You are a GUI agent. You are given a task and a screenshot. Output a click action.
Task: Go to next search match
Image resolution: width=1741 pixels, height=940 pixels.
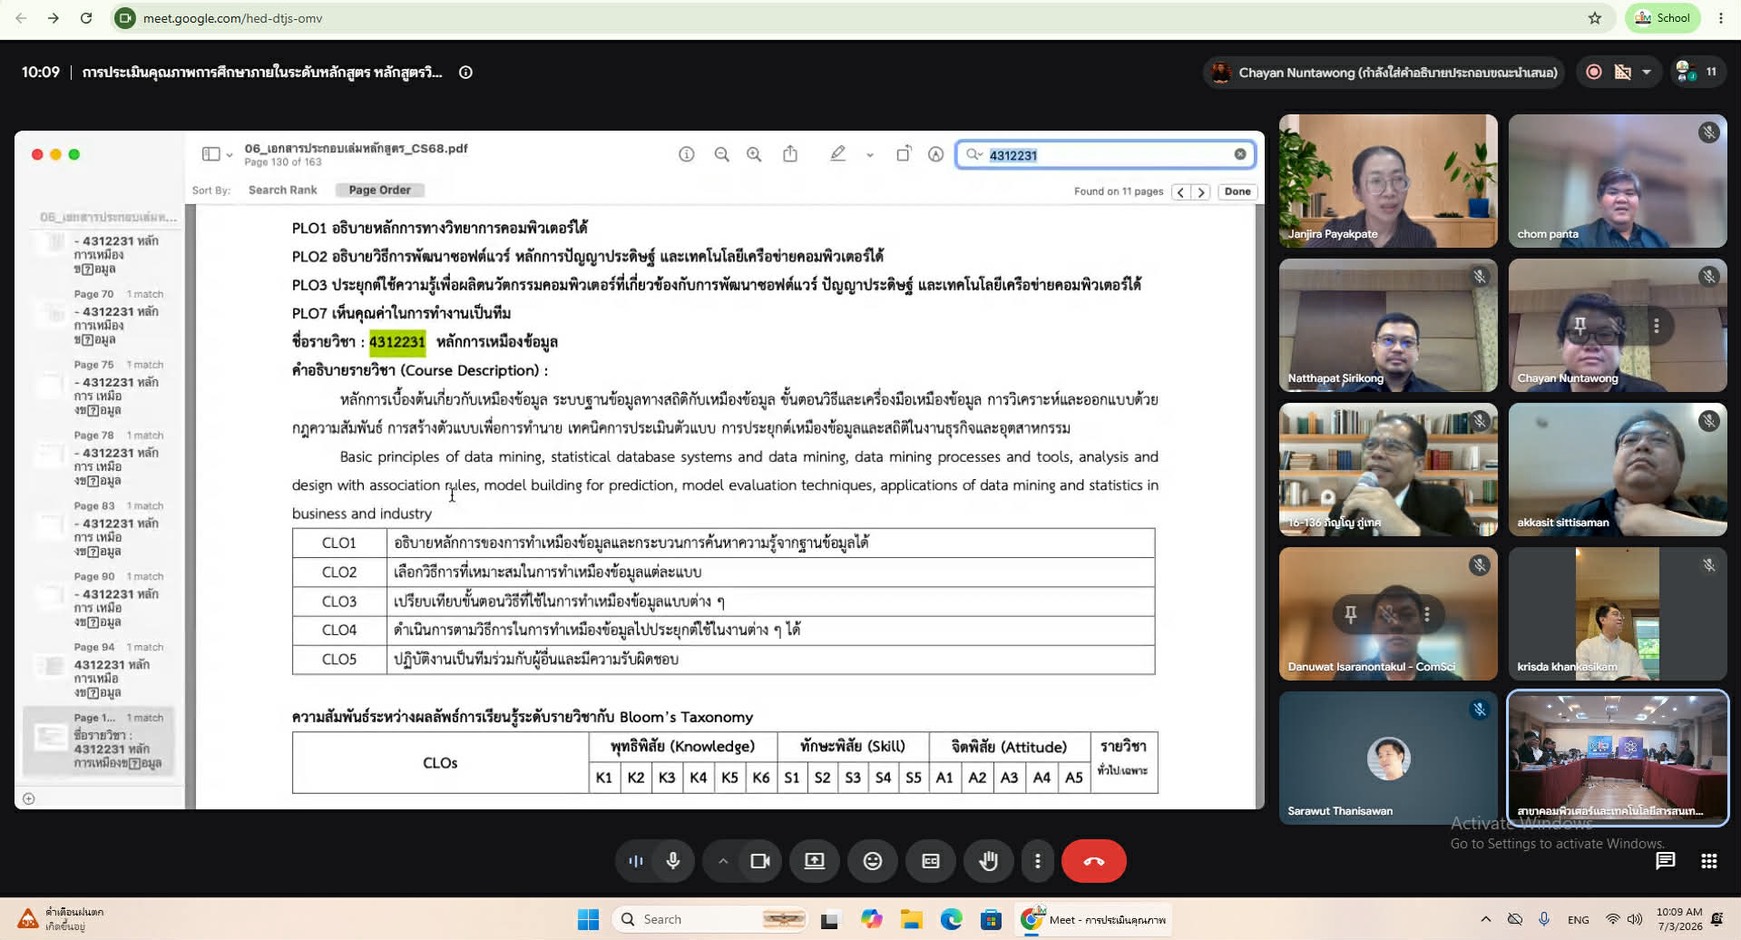1201,192
